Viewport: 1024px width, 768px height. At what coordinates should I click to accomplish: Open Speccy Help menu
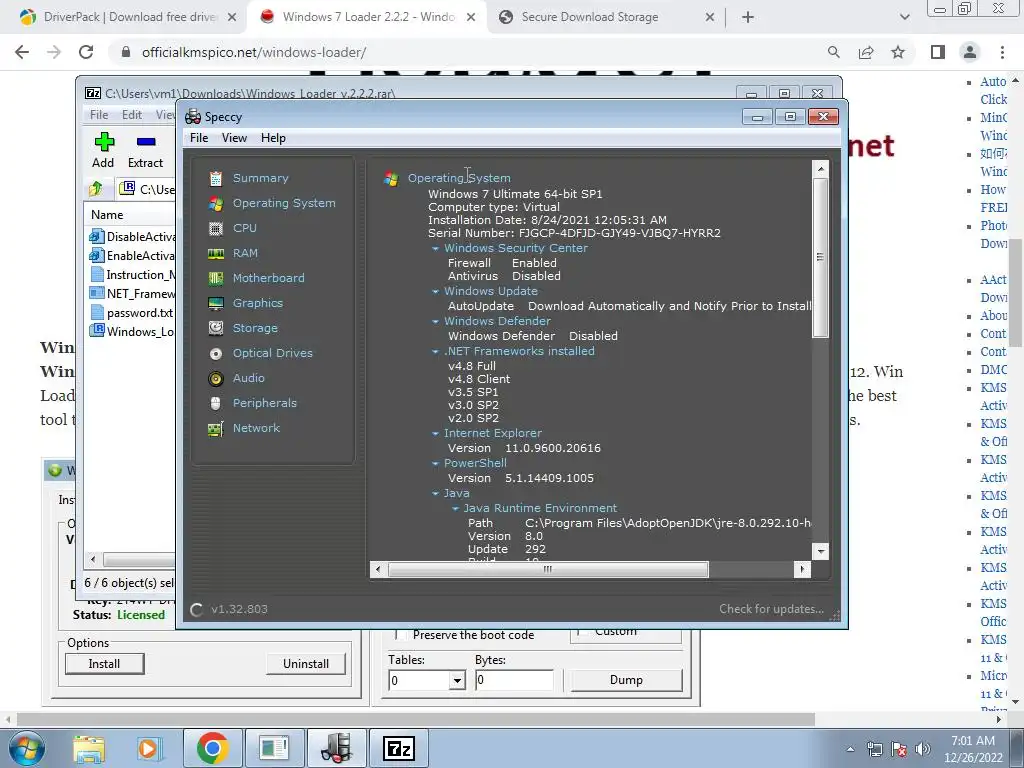click(x=273, y=138)
